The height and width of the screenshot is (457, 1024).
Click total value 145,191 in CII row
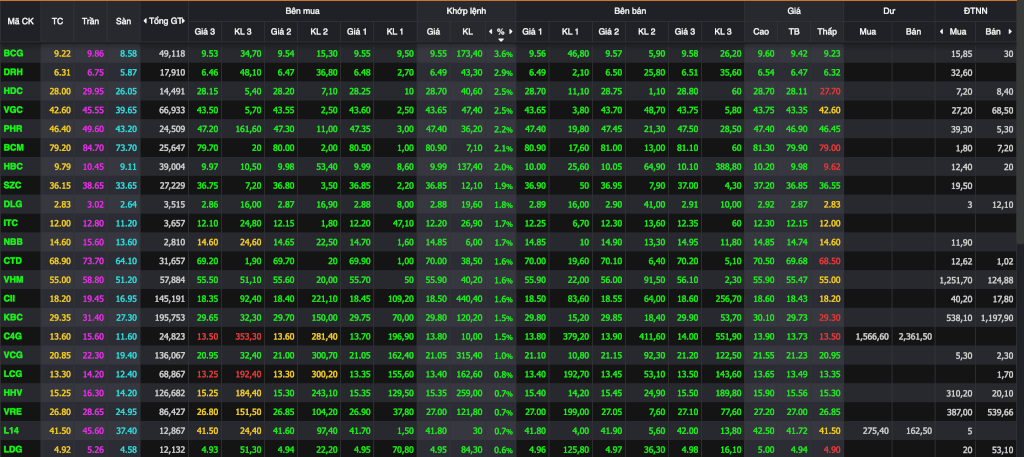(x=172, y=300)
